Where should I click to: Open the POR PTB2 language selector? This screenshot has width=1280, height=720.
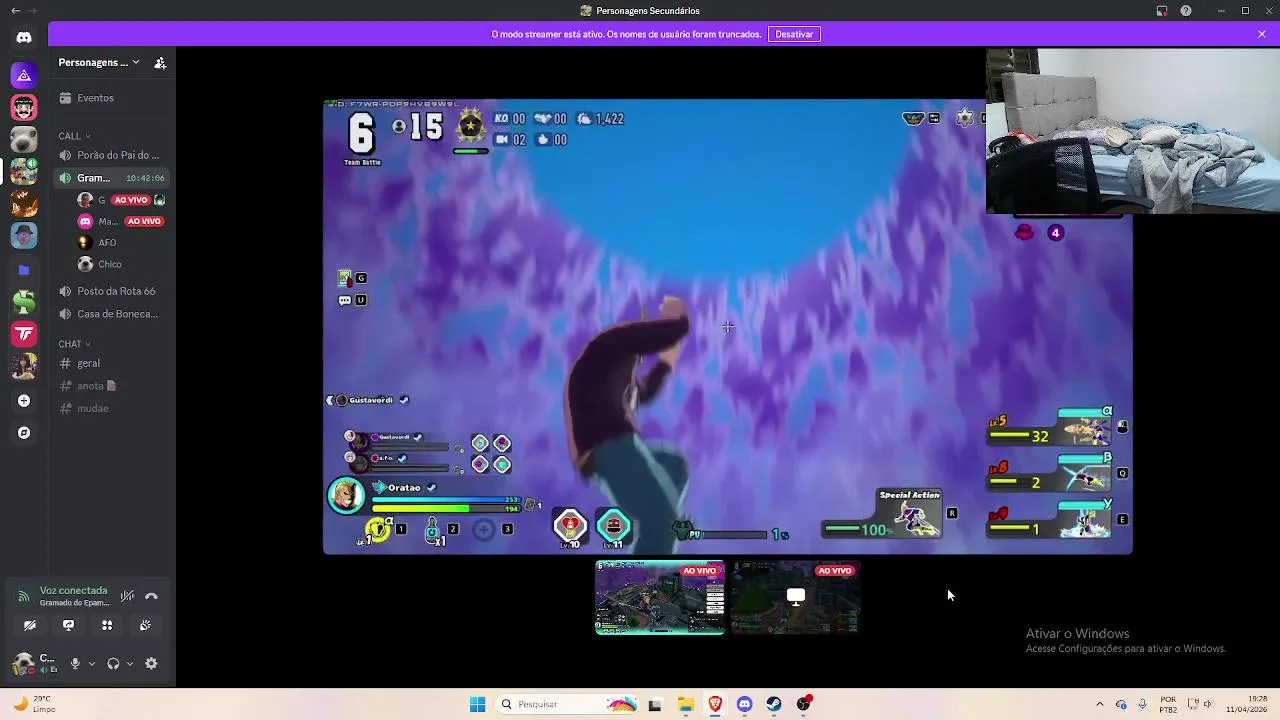(1168, 704)
